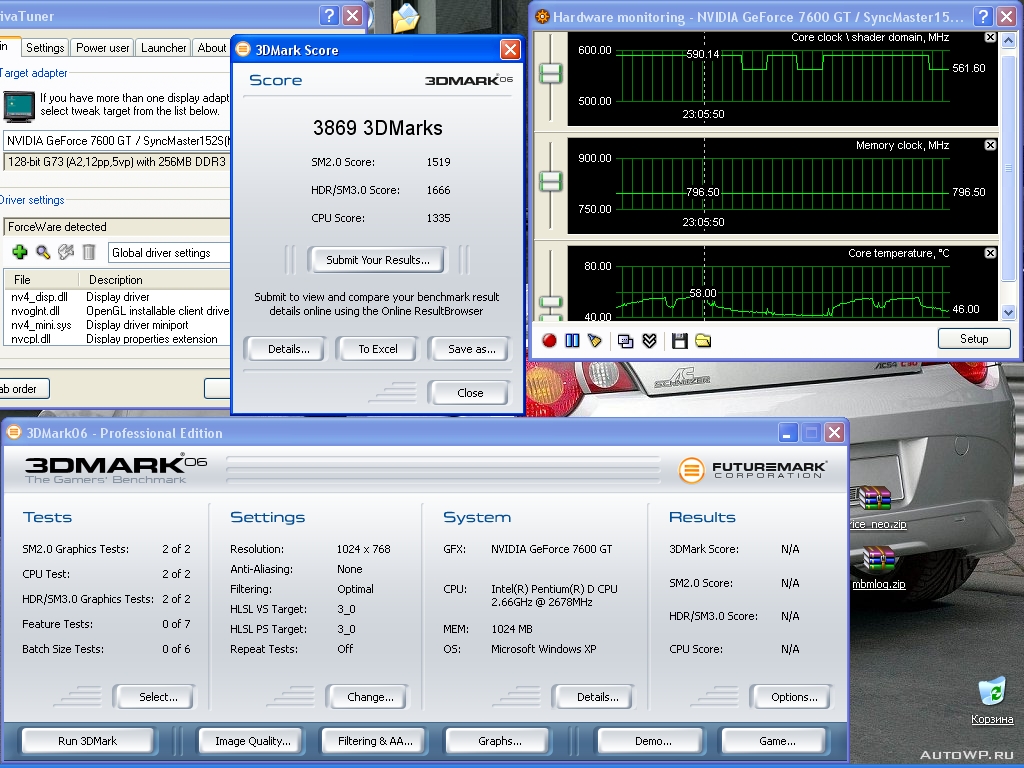Select the nvcpl.dll driver file row
The height and width of the screenshot is (768, 1024).
tap(118, 338)
